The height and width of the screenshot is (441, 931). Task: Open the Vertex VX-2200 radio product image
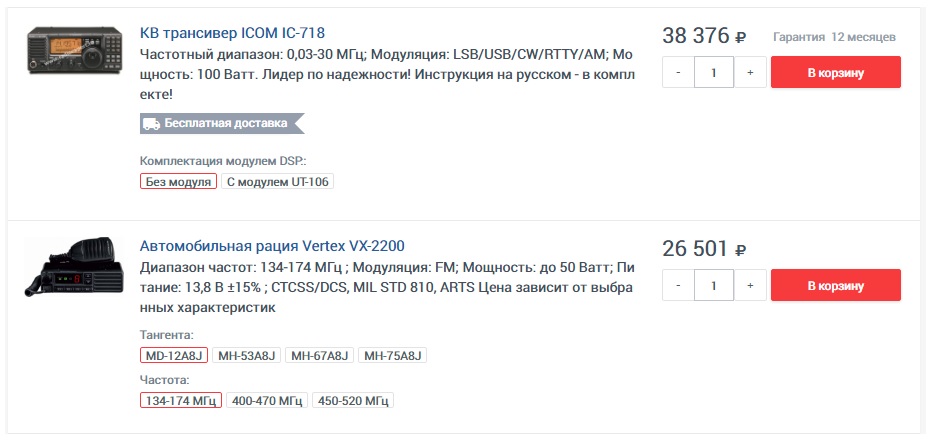(x=74, y=267)
